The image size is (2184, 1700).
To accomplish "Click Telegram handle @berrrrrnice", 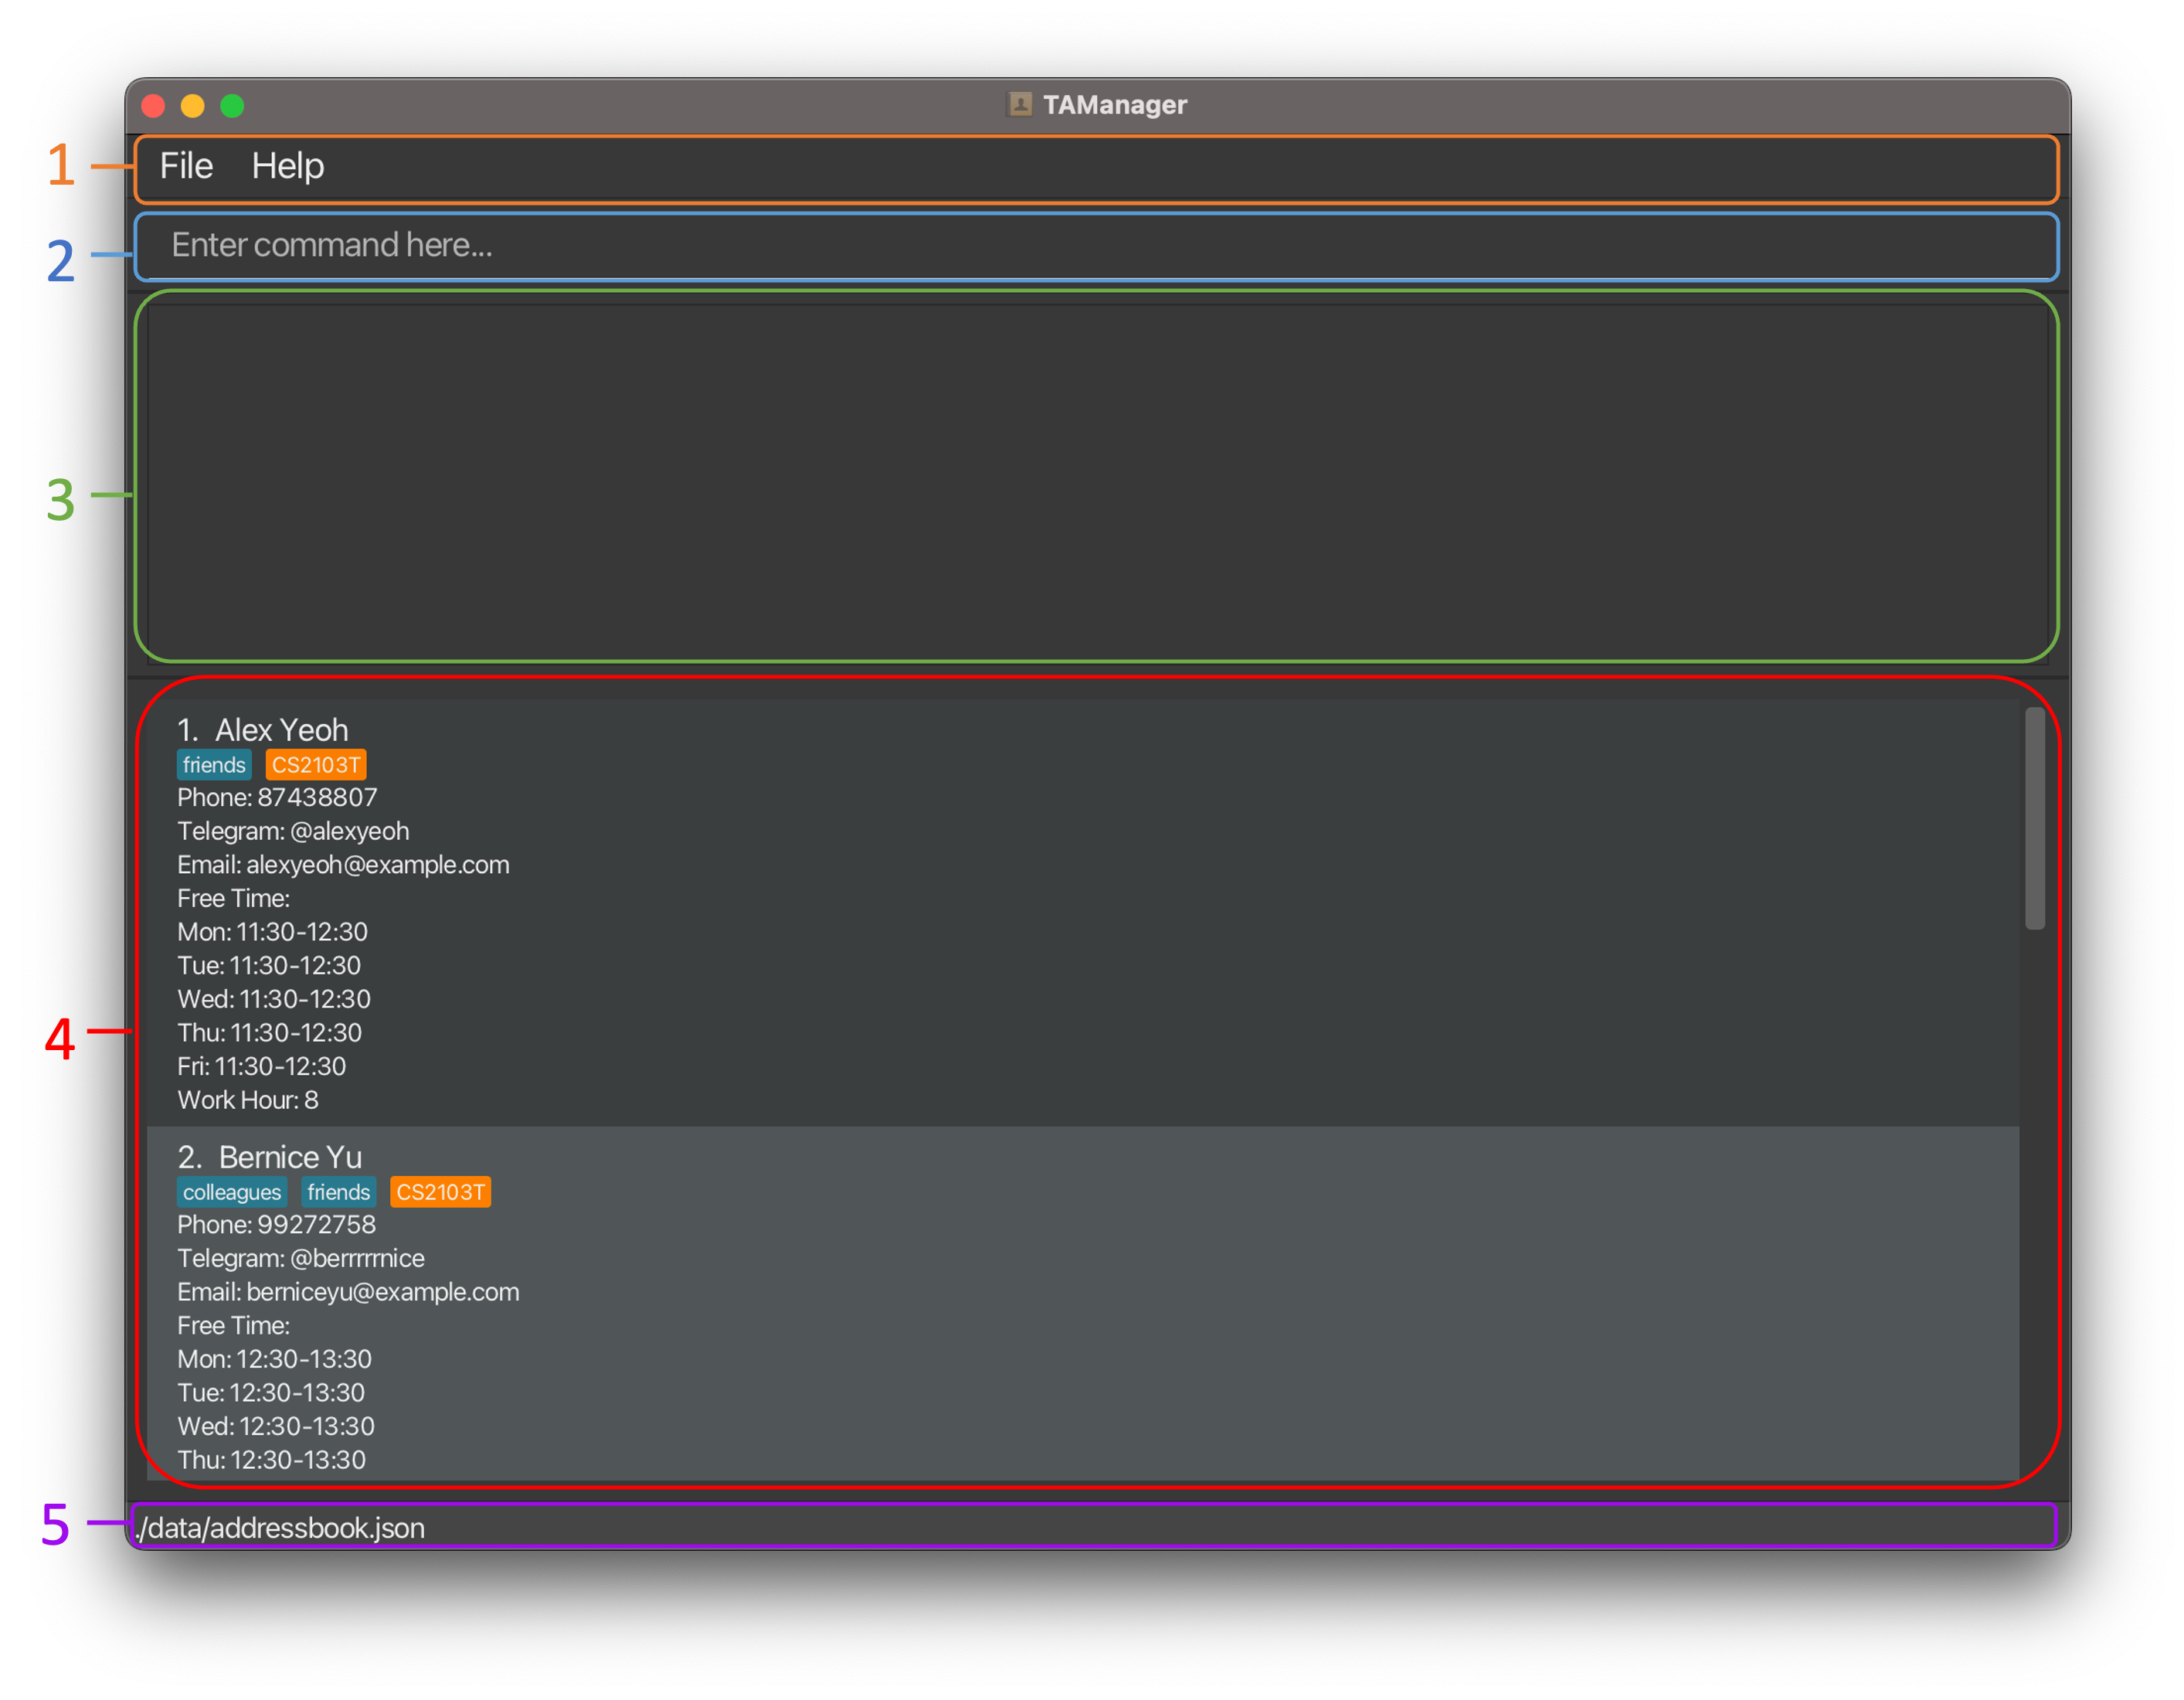I will pos(357,1259).
